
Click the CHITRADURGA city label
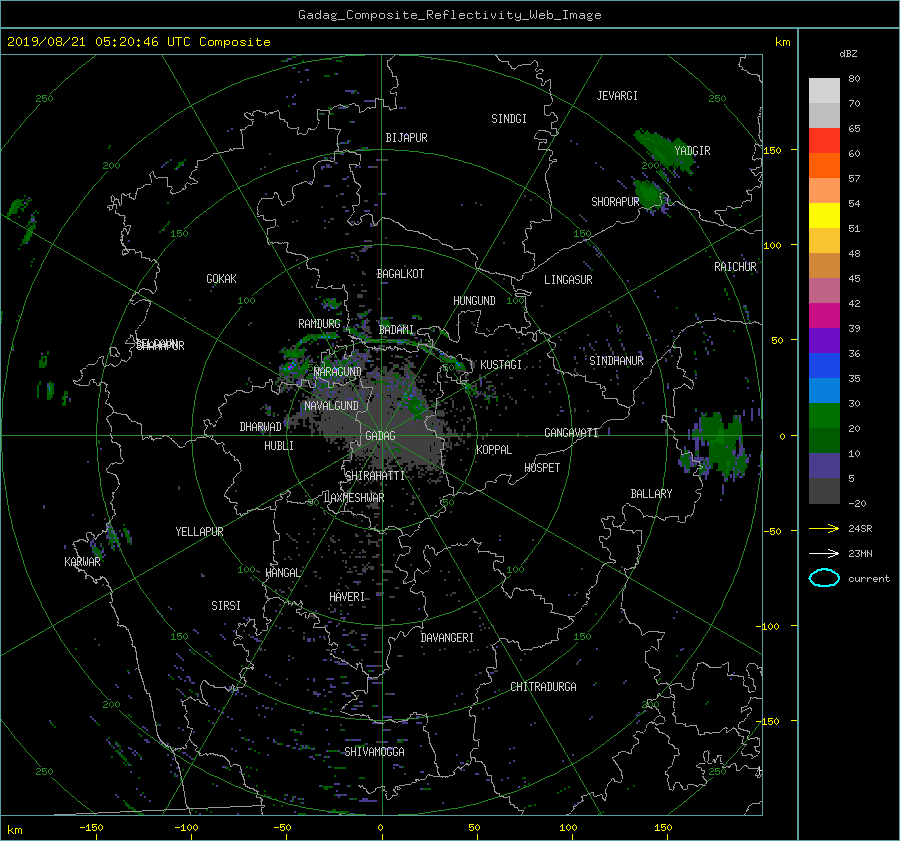pyautogui.click(x=543, y=687)
